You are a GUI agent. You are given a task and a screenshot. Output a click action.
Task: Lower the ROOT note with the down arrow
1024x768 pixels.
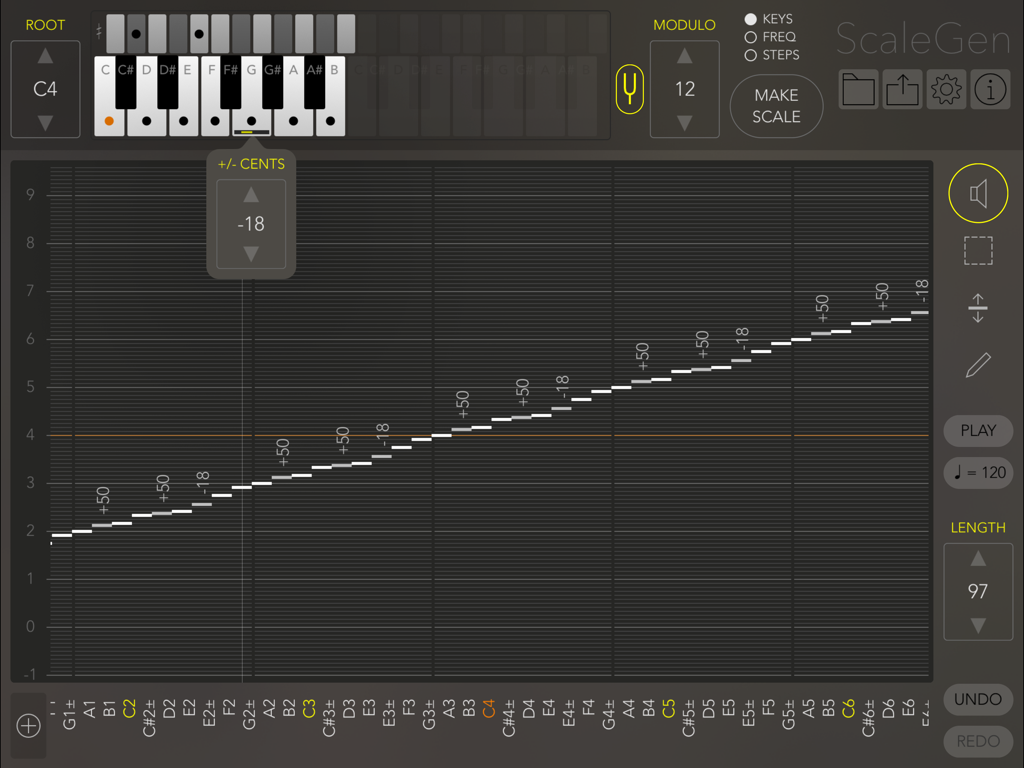click(x=45, y=122)
